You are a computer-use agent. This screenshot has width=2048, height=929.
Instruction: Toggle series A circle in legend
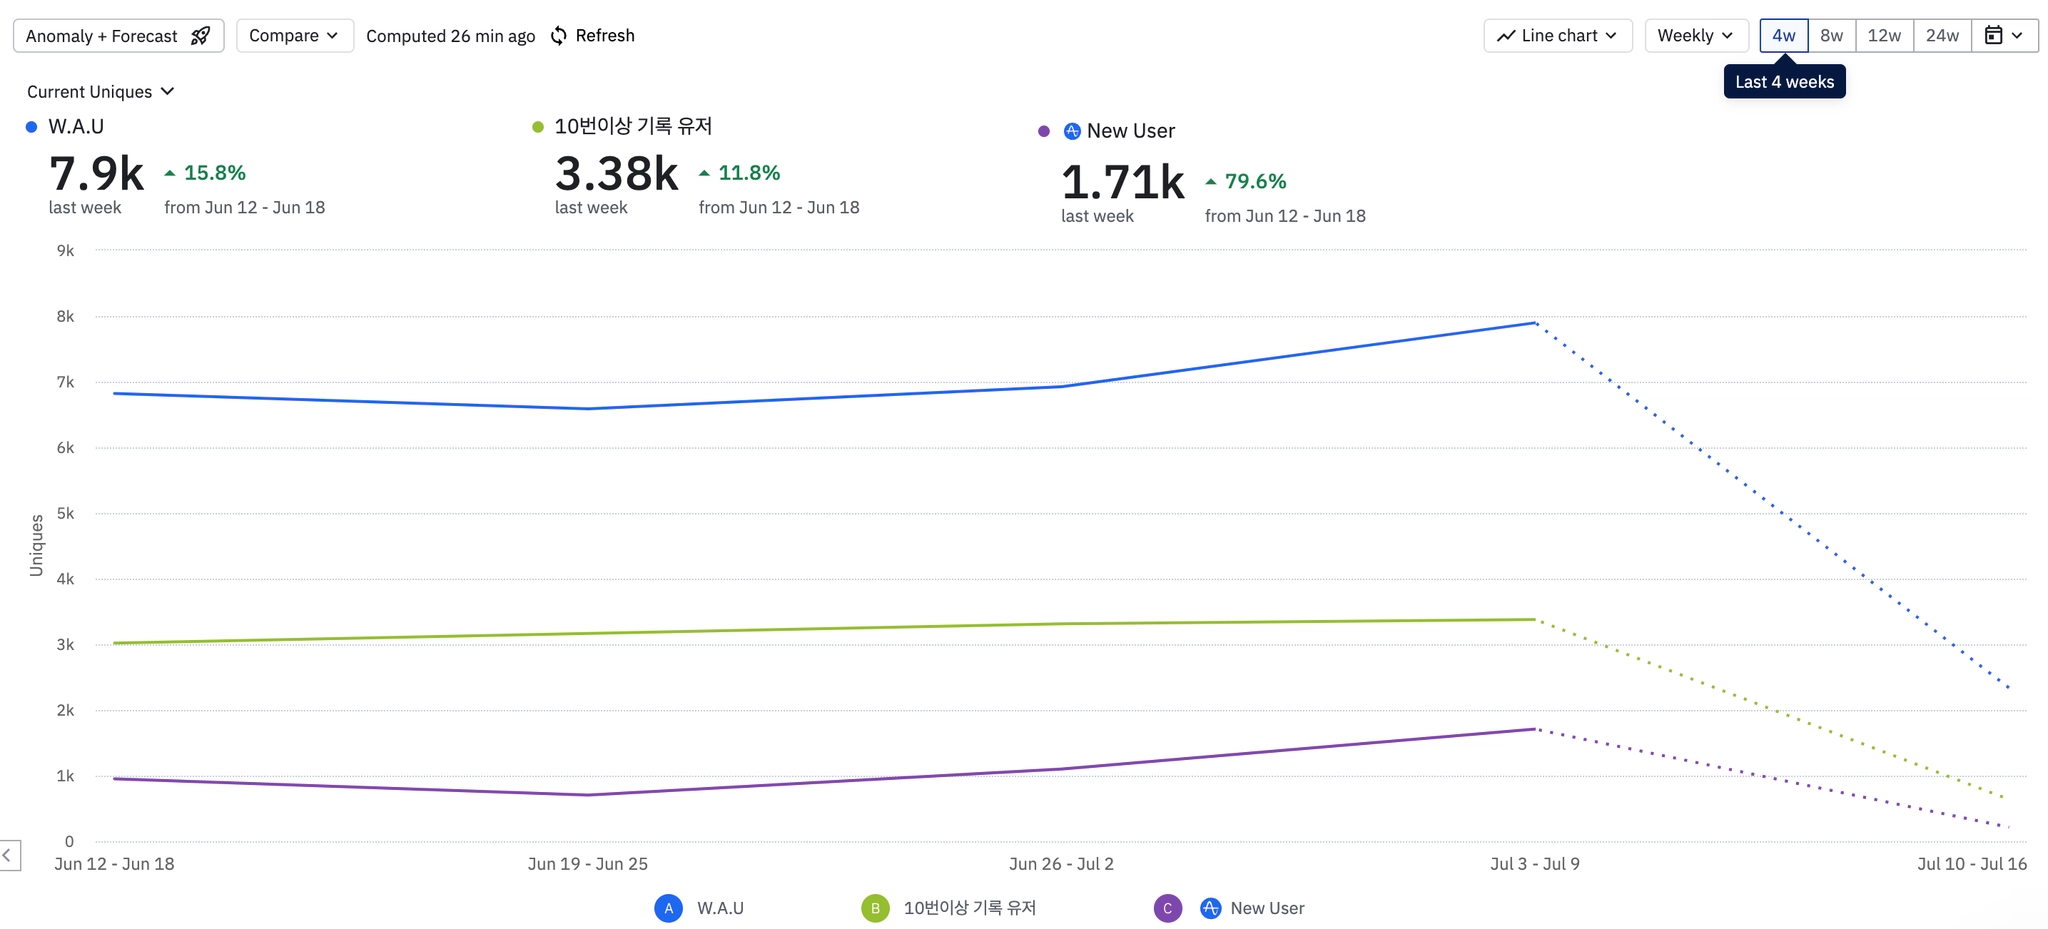[669, 908]
